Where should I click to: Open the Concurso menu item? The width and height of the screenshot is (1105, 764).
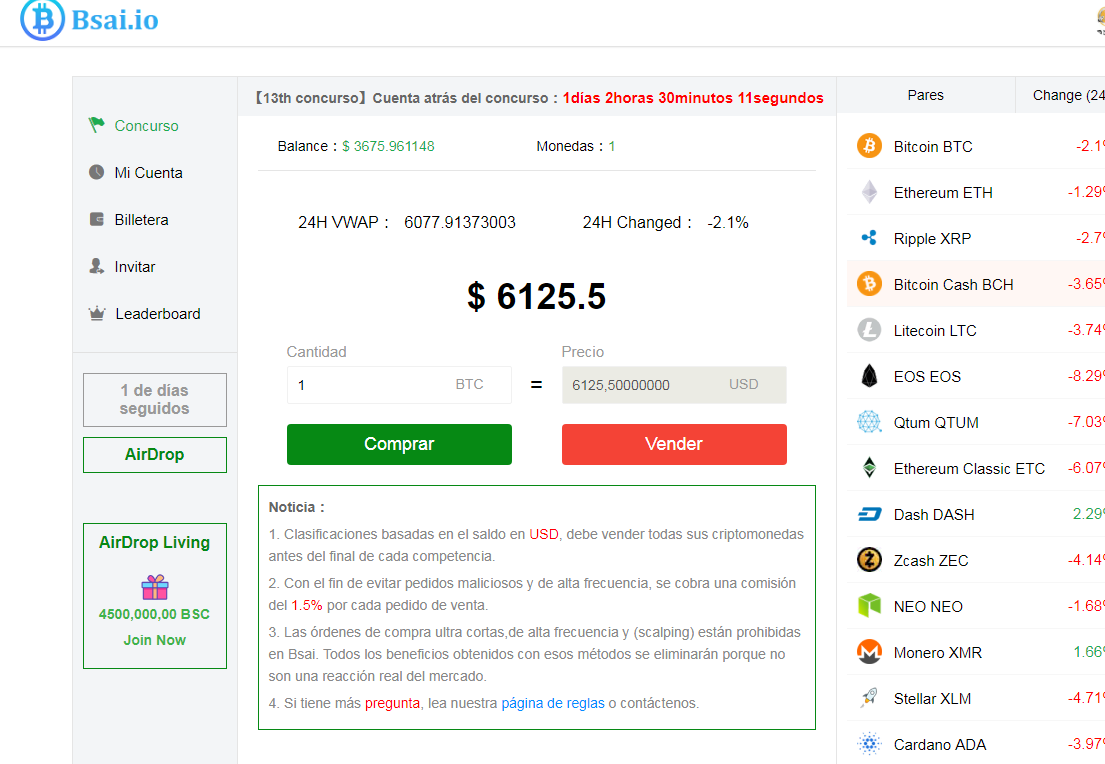click(147, 125)
